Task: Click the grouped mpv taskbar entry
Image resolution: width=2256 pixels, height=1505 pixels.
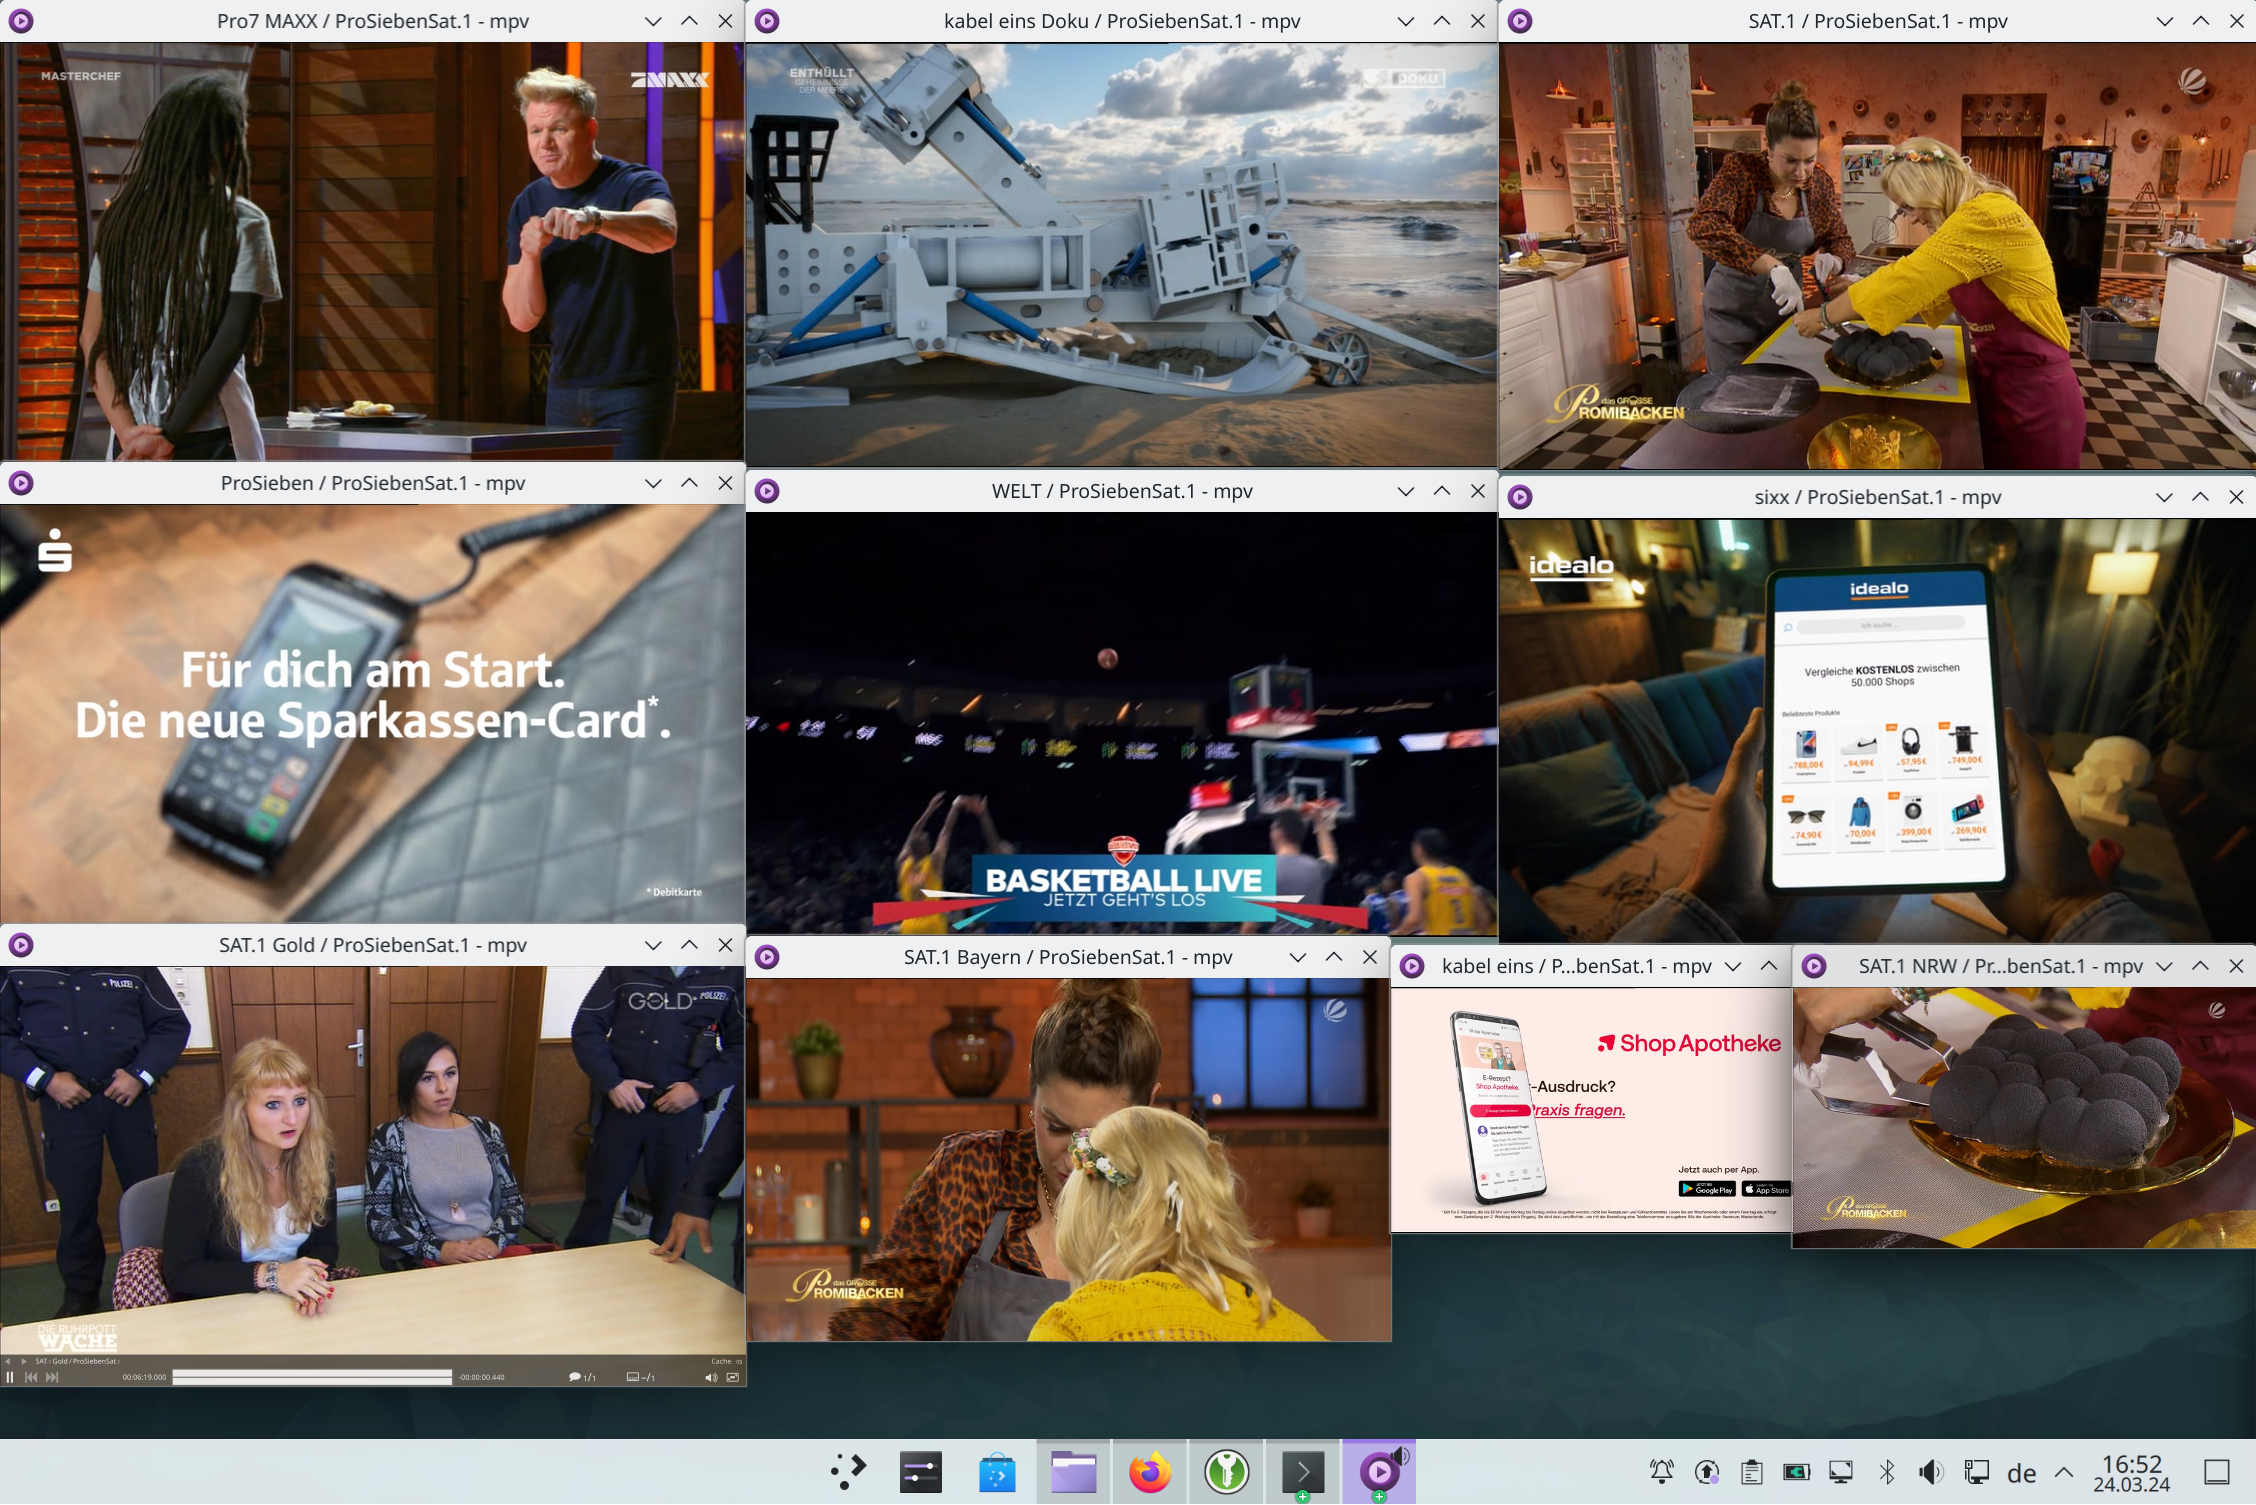Action: [x=1379, y=1472]
